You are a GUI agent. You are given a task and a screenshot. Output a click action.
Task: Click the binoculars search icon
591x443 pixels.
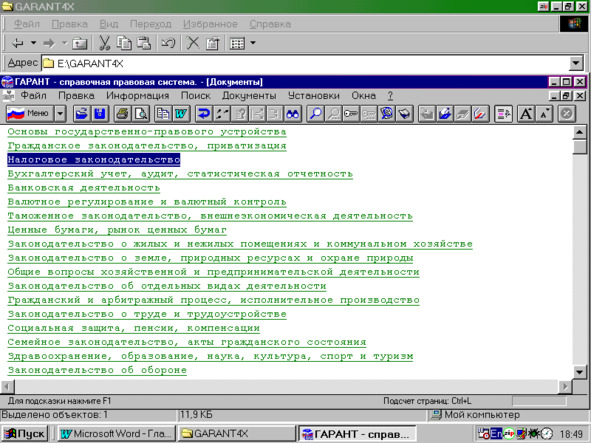[x=292, y=113]
